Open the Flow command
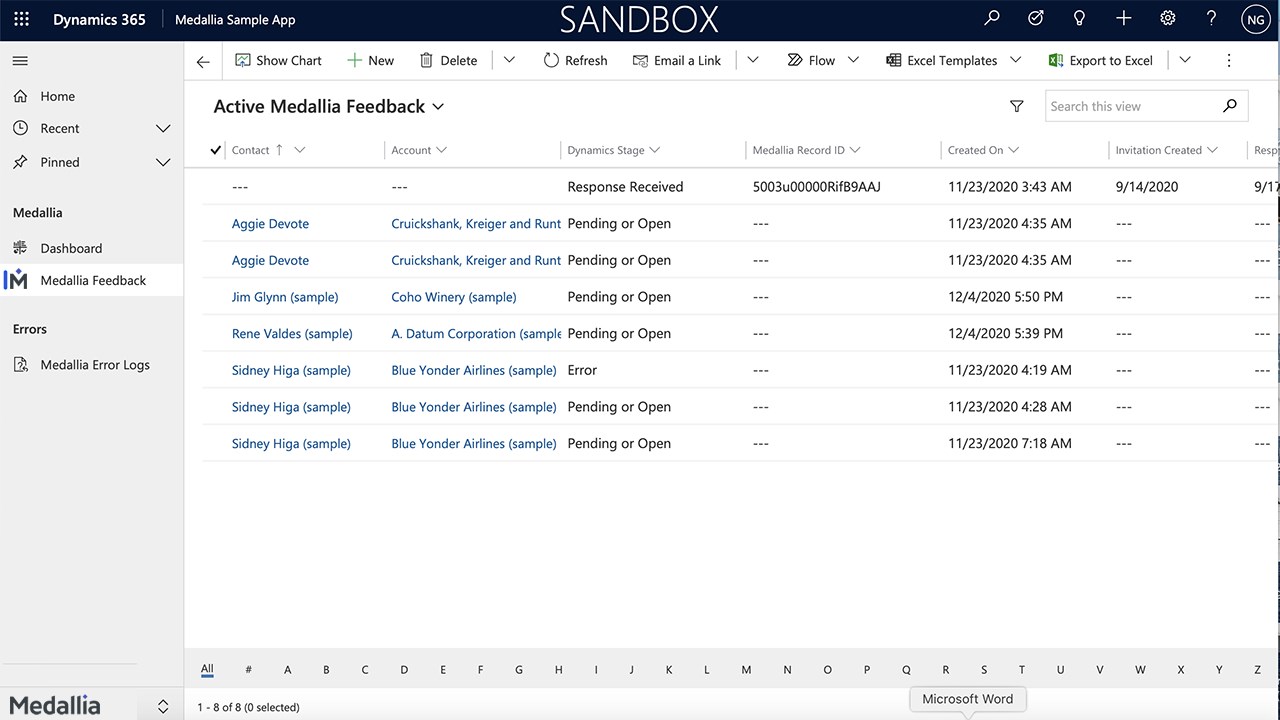Image resolution: width=1280 pixels, height=720 pixels. pos(811,60)
